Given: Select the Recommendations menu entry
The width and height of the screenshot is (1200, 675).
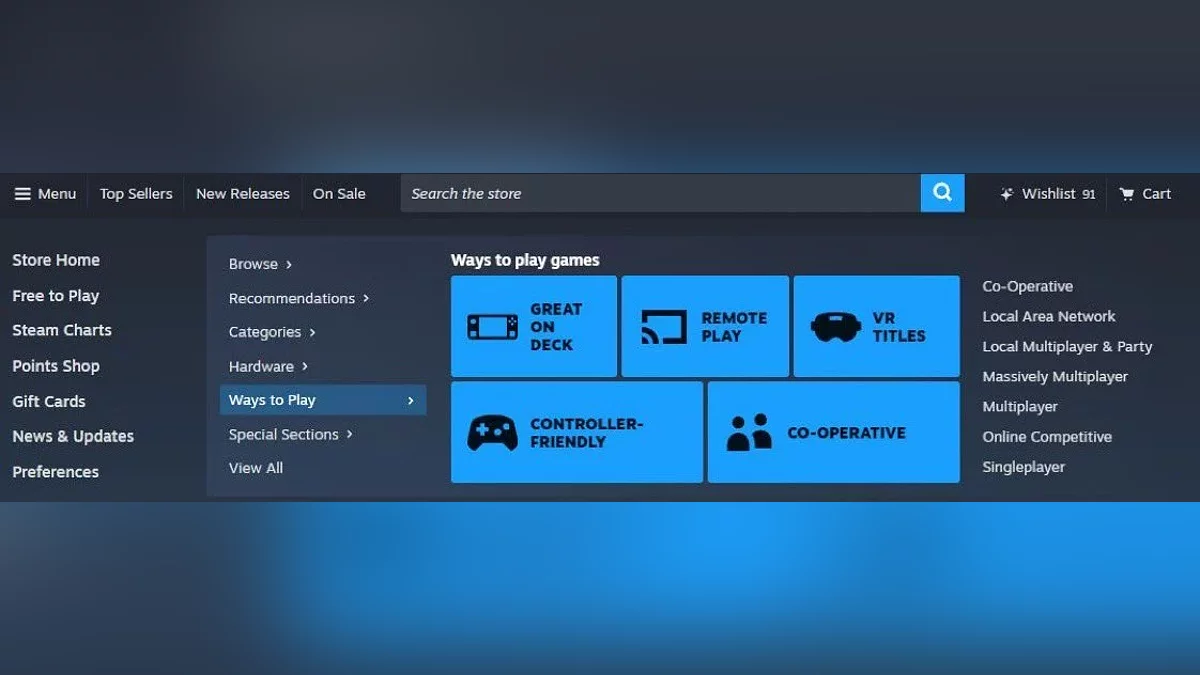Looking at the screenshot, I should pyautogui.click(x=292, y=298).
